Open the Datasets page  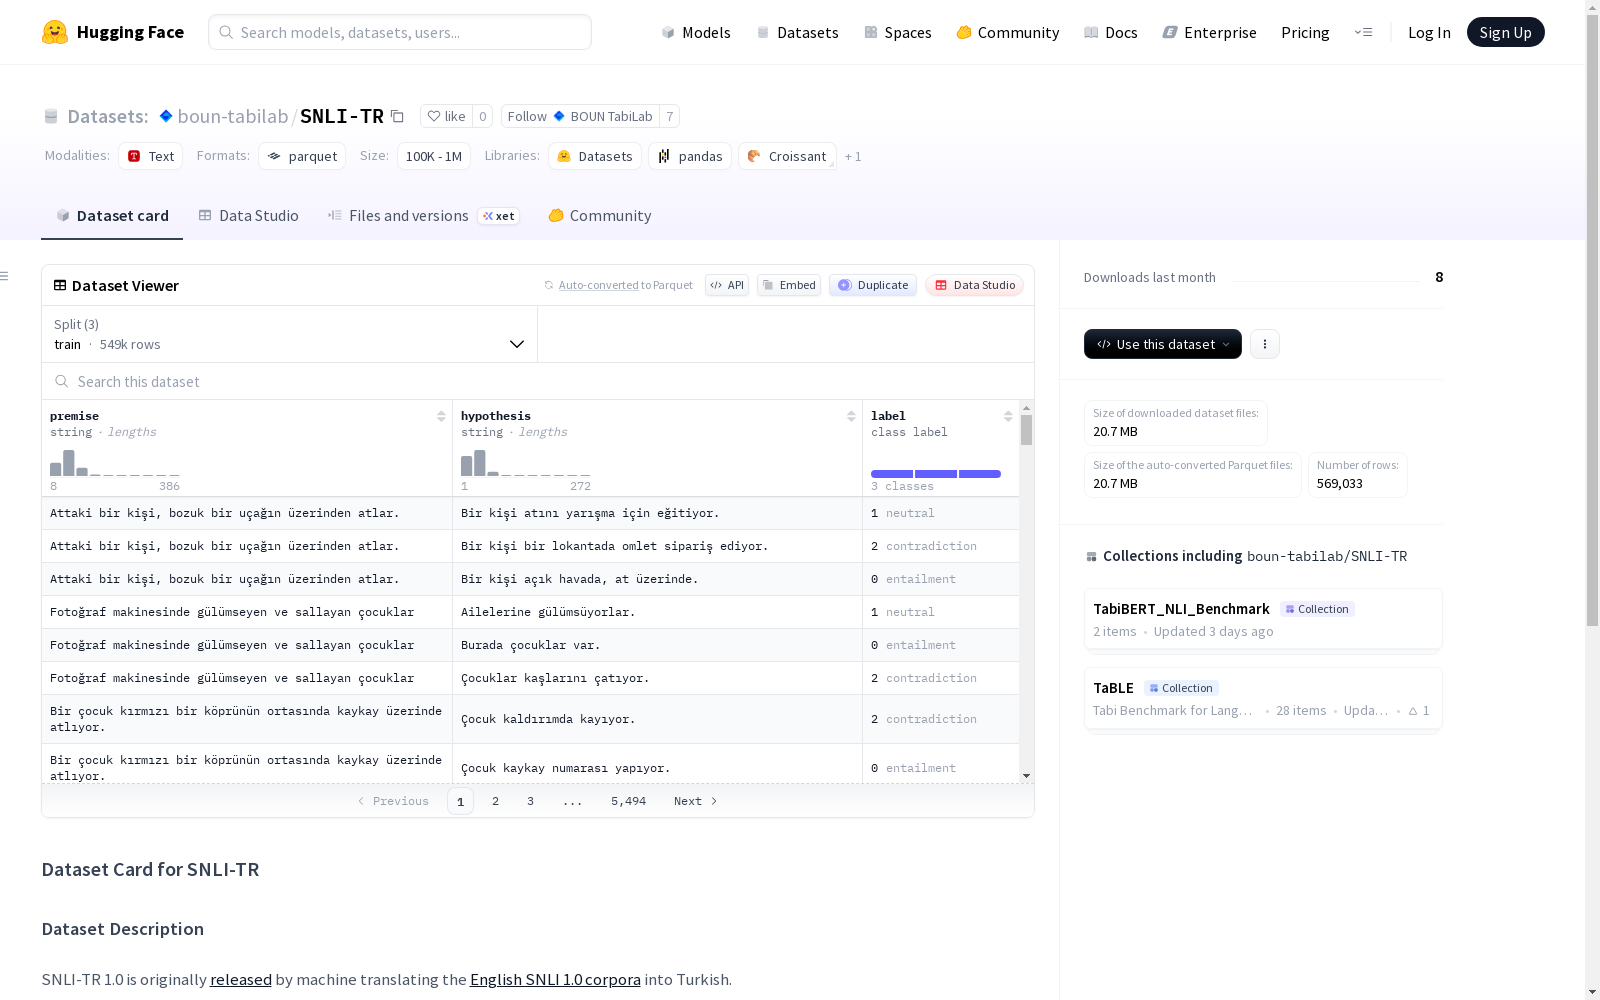[797, 32]
